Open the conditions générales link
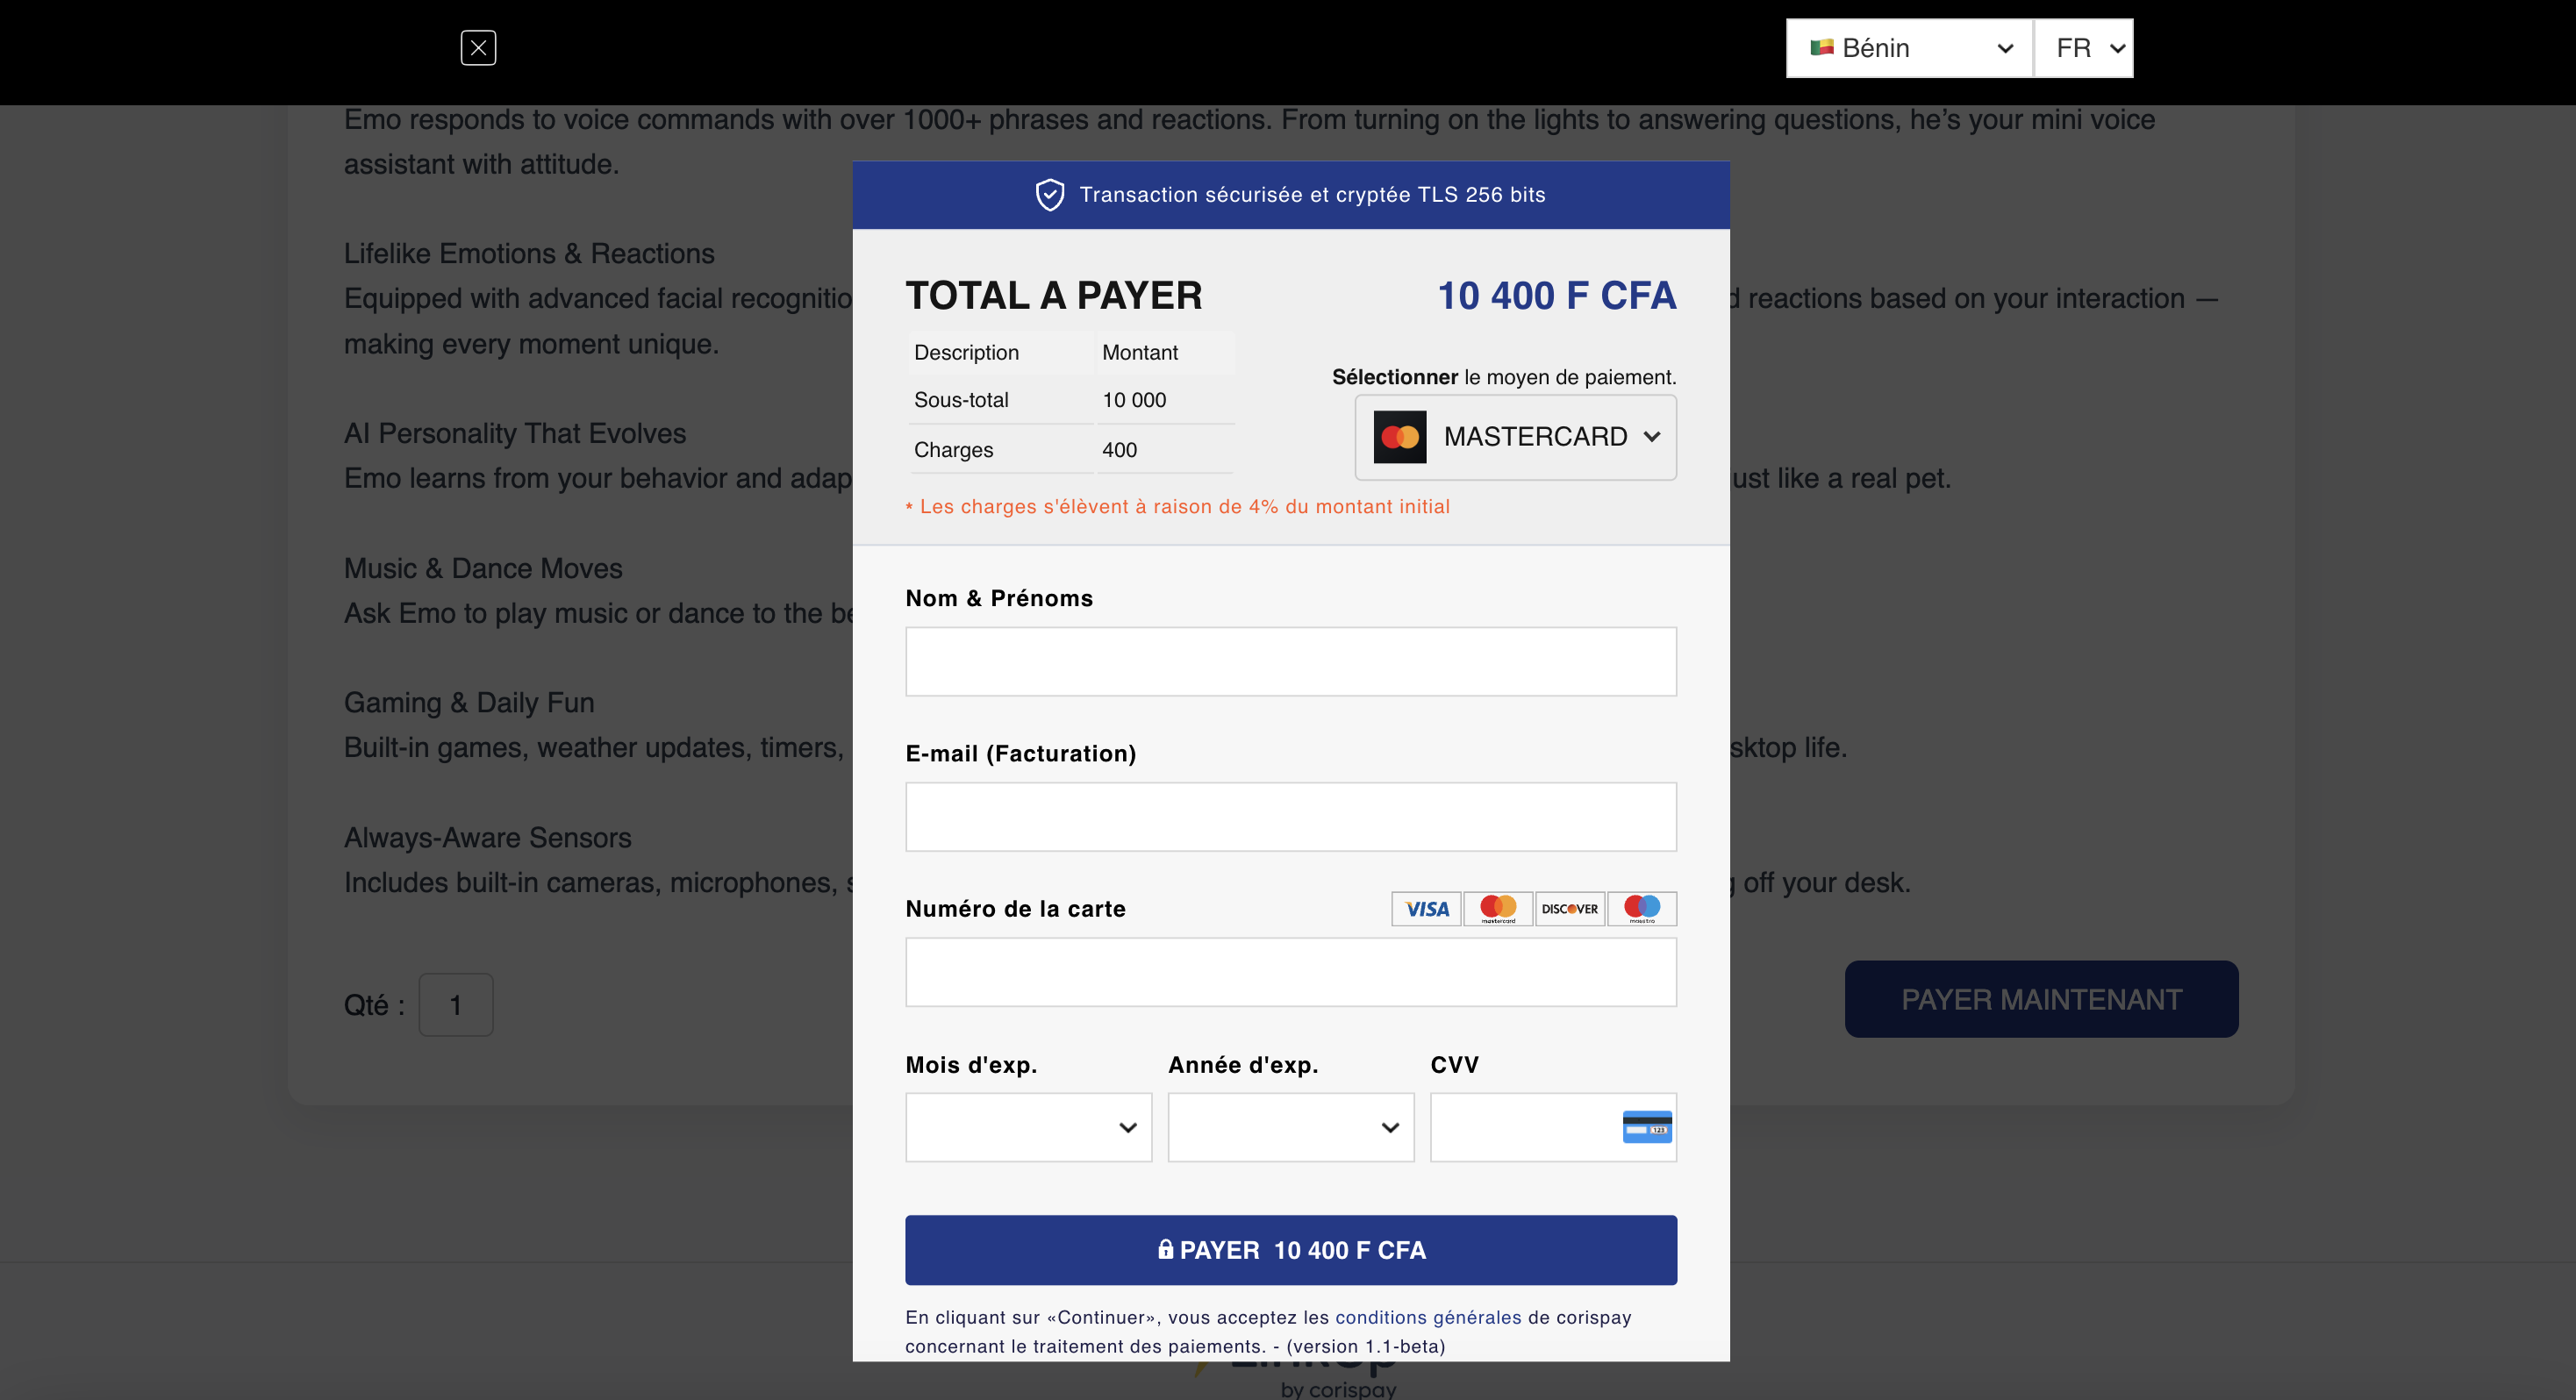Screen dimensions: 2576x1400 coord(1430,1317)
